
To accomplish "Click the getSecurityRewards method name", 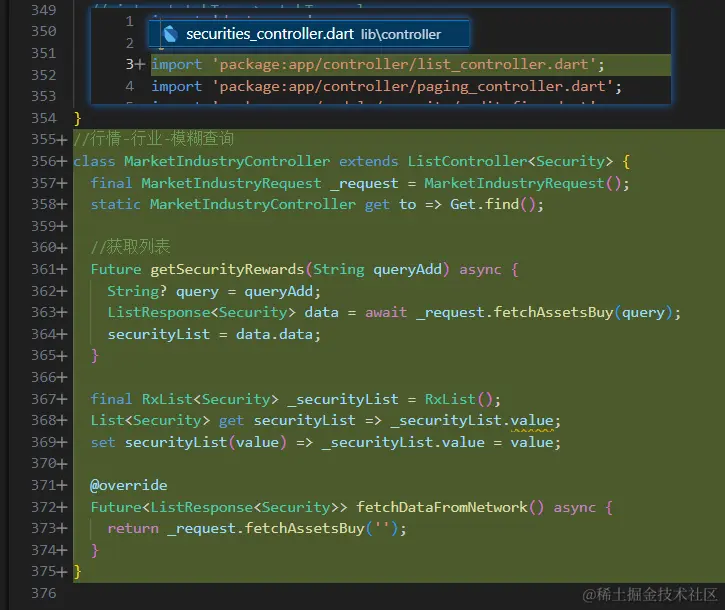I will tap(227, 269).
